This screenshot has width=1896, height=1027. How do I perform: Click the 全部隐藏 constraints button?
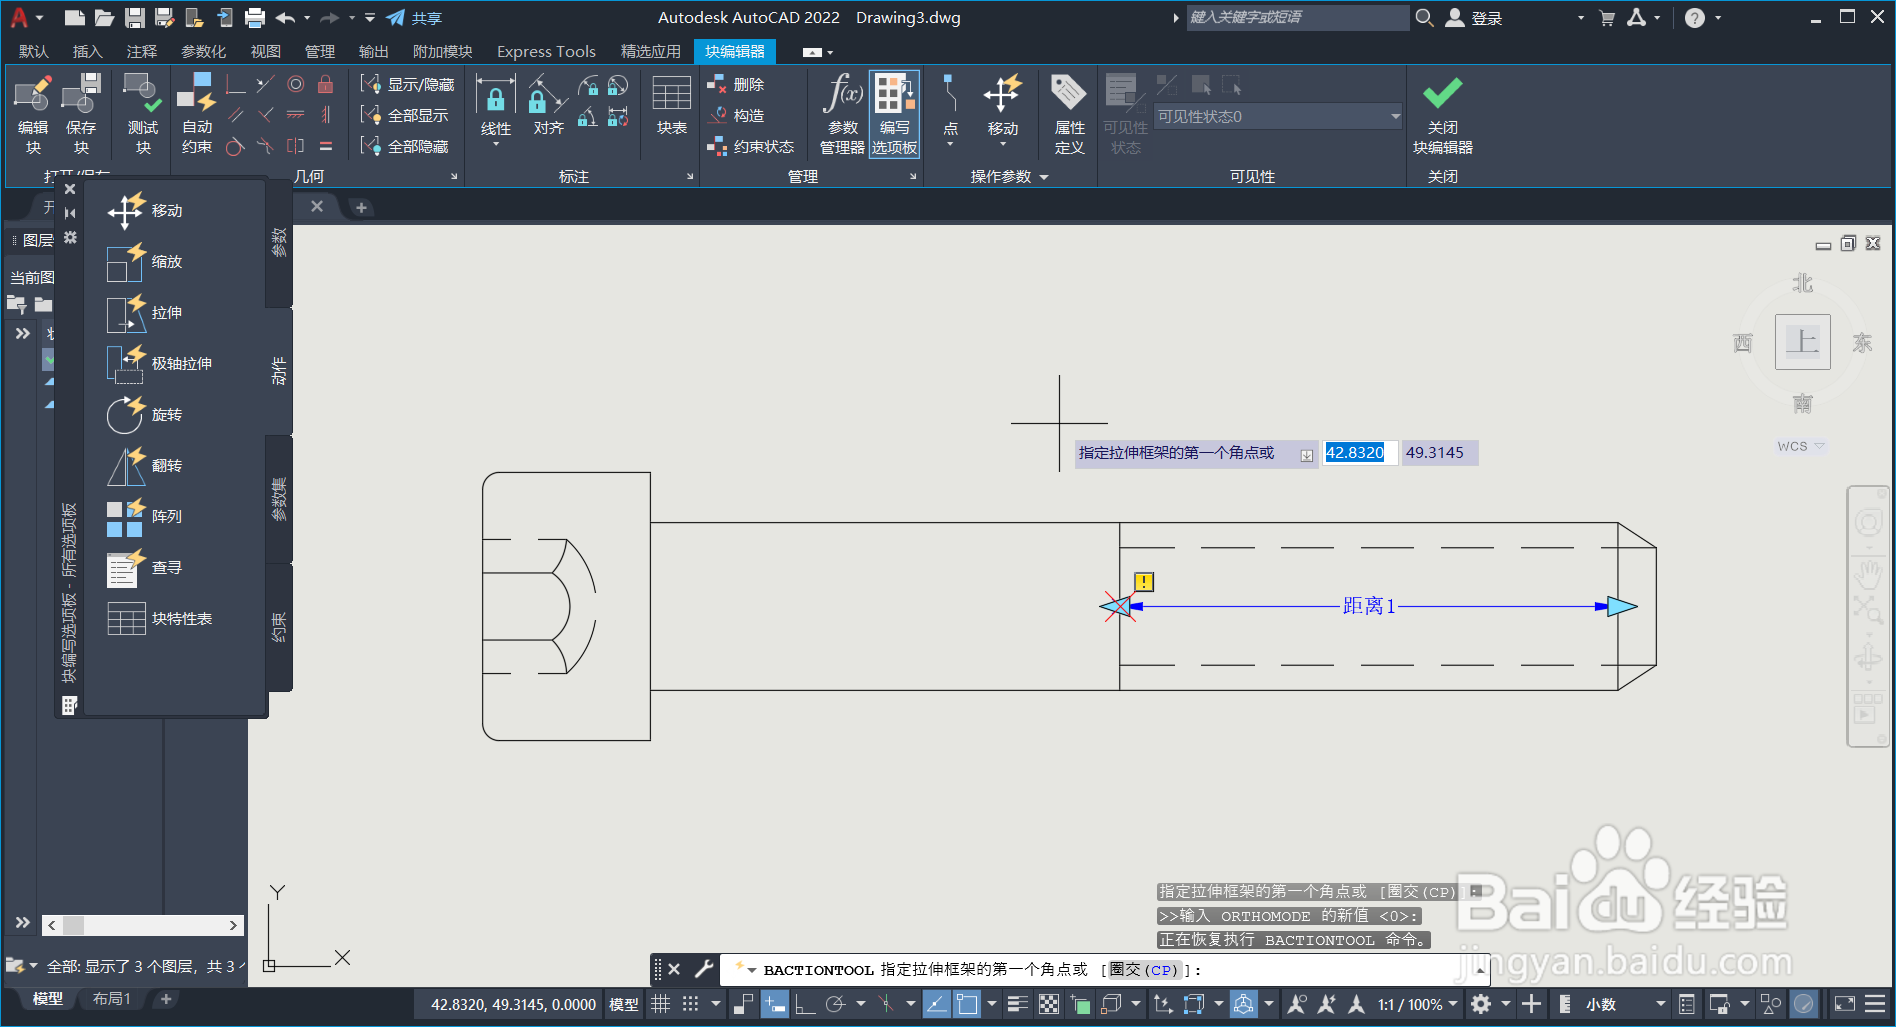tap(405, 147)
